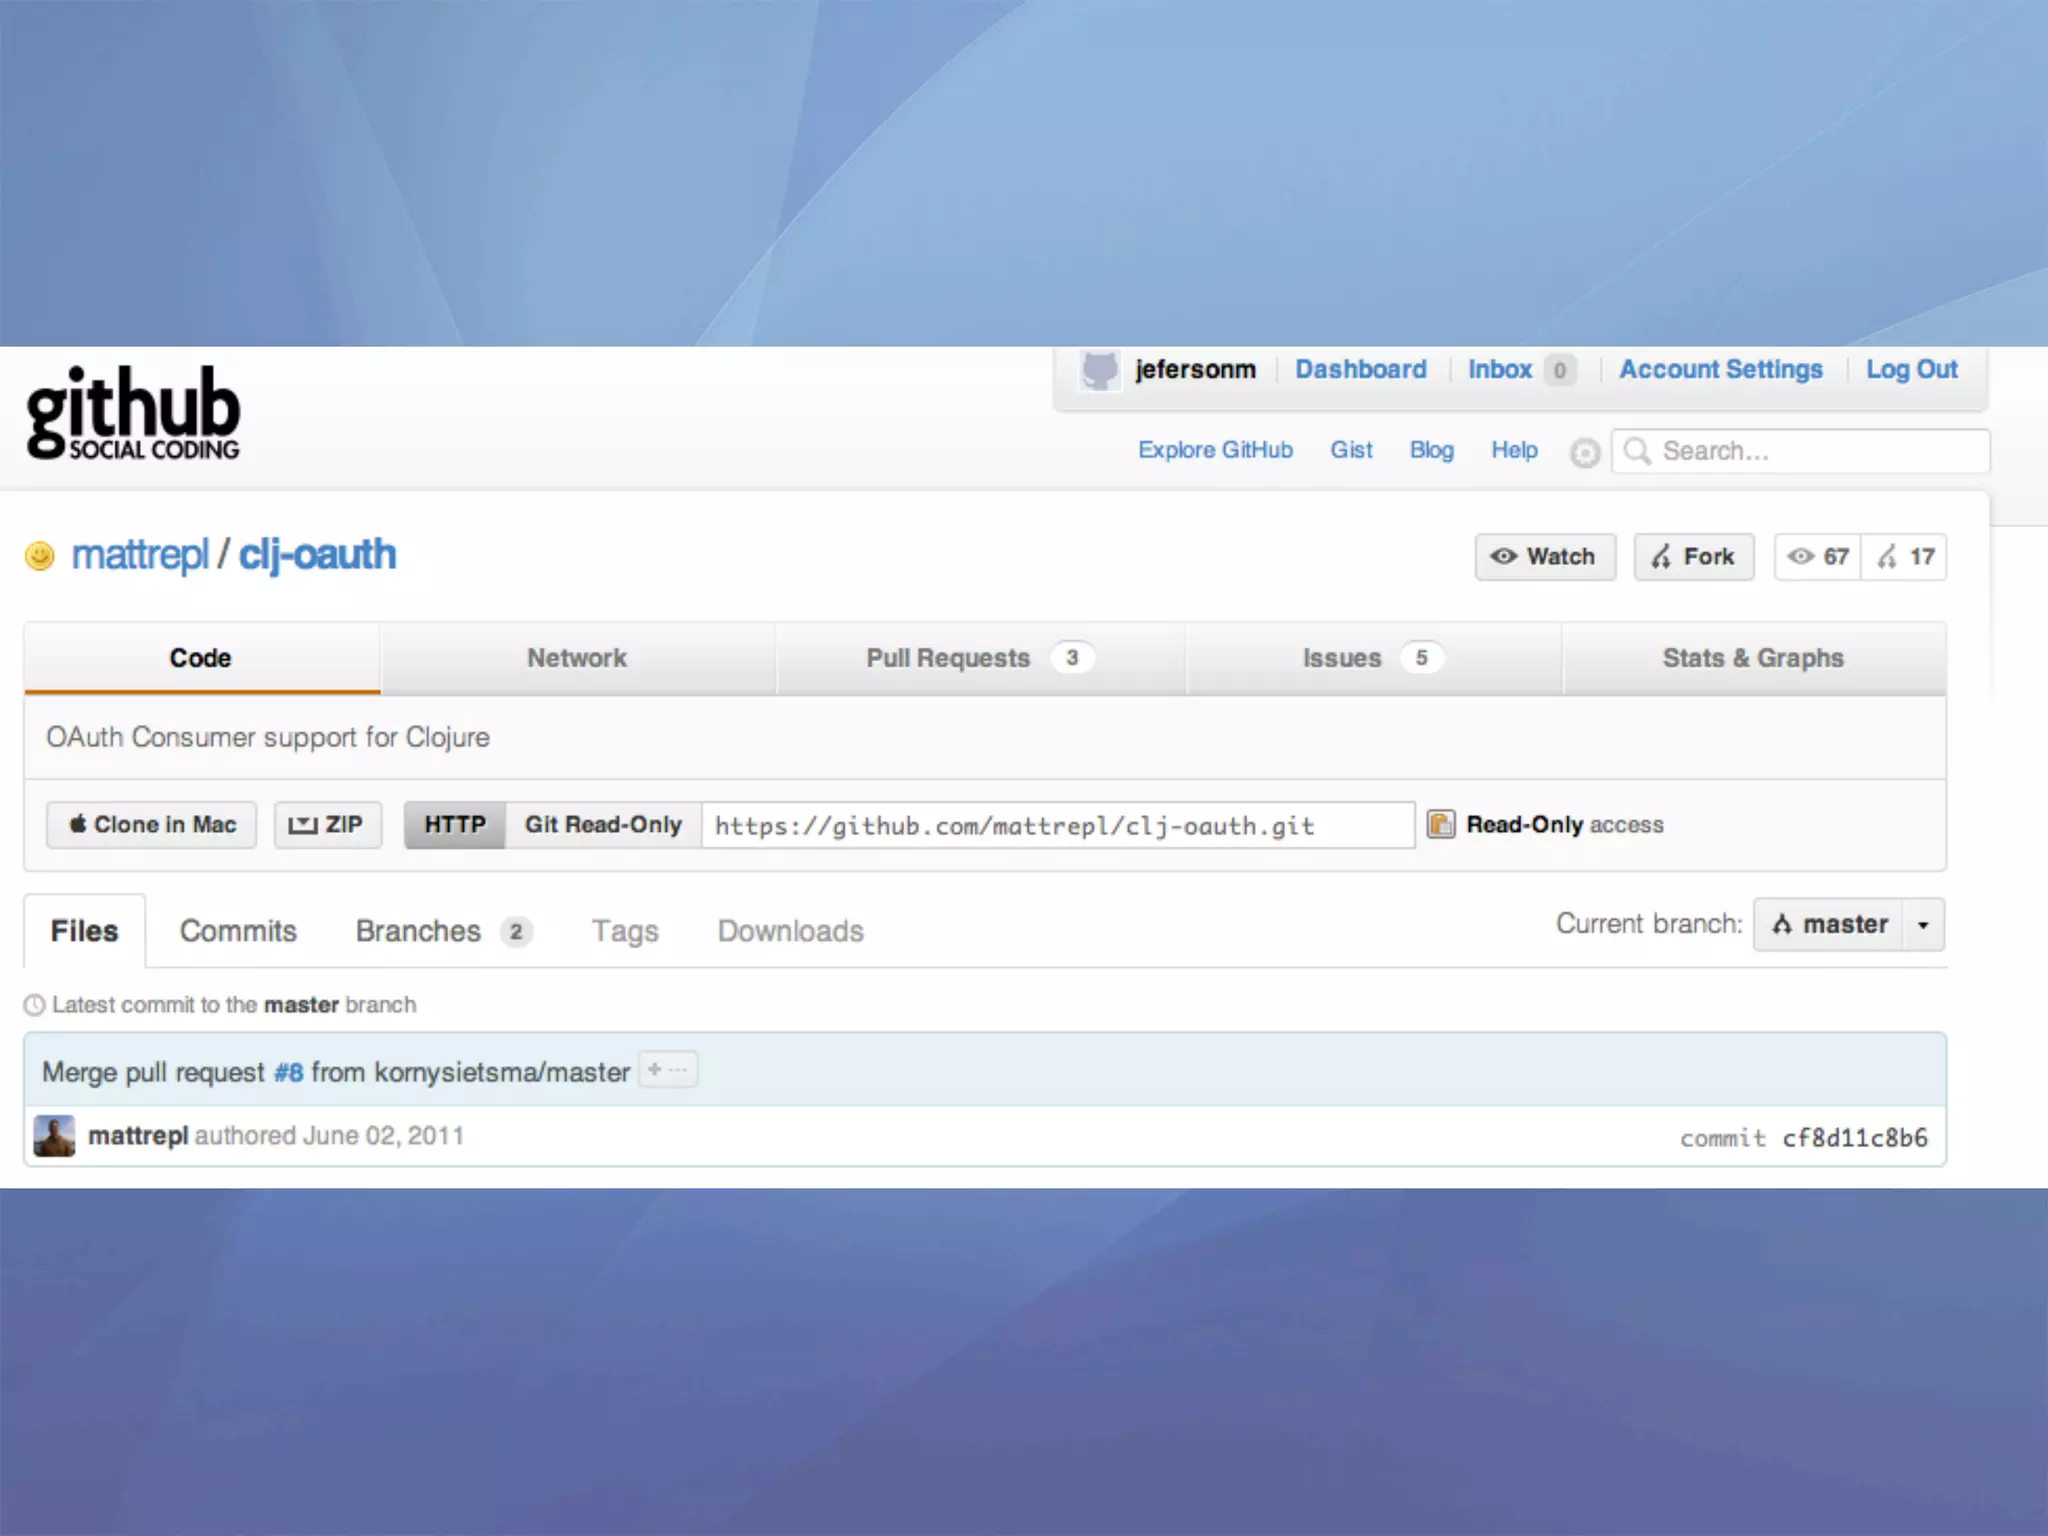This screenshot has height=1536, width=2048.
Task: Click the GitHub Social Coding logo
Action: [133, 413]
